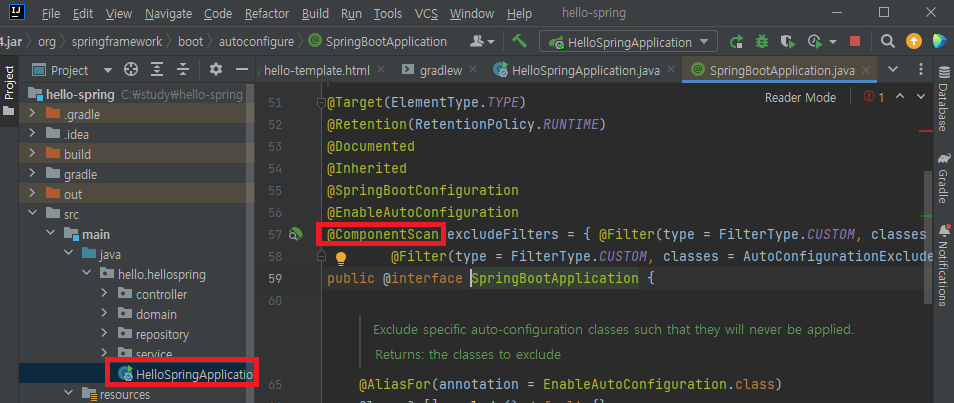Image resolution: width=954 pixels, height=403 pixels.
Task: Select the hello-spring project root
Action: click(x=80, y=95)
